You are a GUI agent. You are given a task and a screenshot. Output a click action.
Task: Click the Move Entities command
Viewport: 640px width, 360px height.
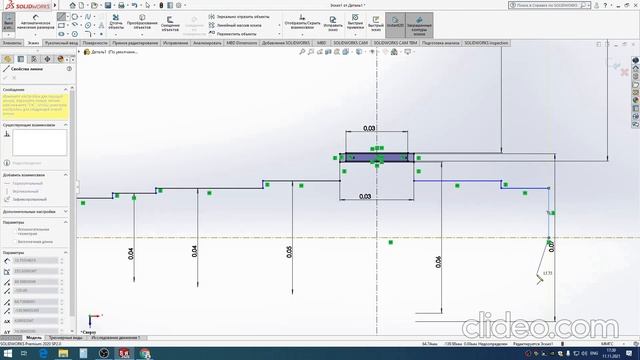point(233,34)
